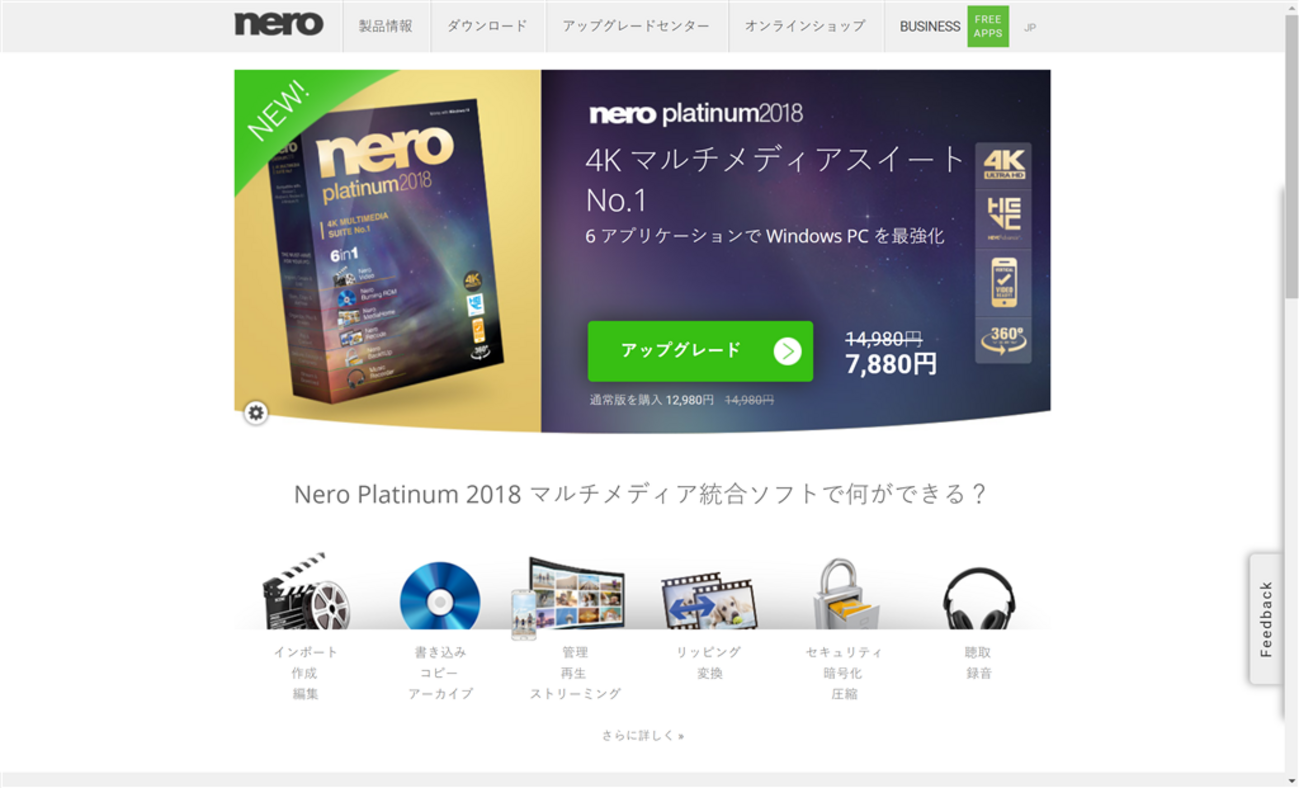The width and height of the screenshot is (1299, 788).
Task: Click the vertical video smartphone badge
Action: click(x=1003, y=284)
